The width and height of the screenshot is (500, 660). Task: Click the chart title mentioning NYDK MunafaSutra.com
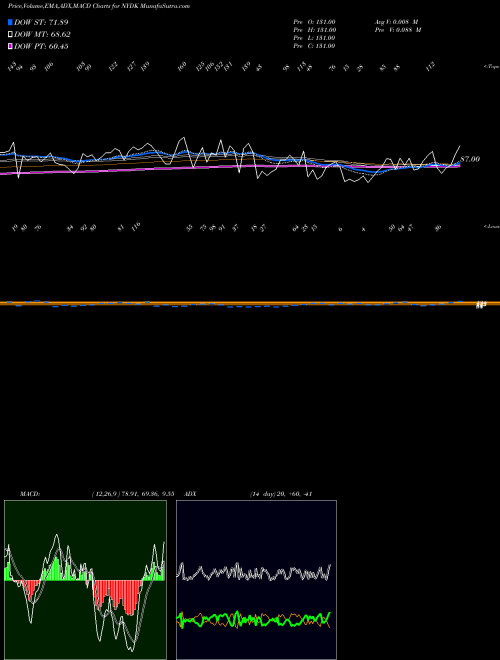point(99,6)
